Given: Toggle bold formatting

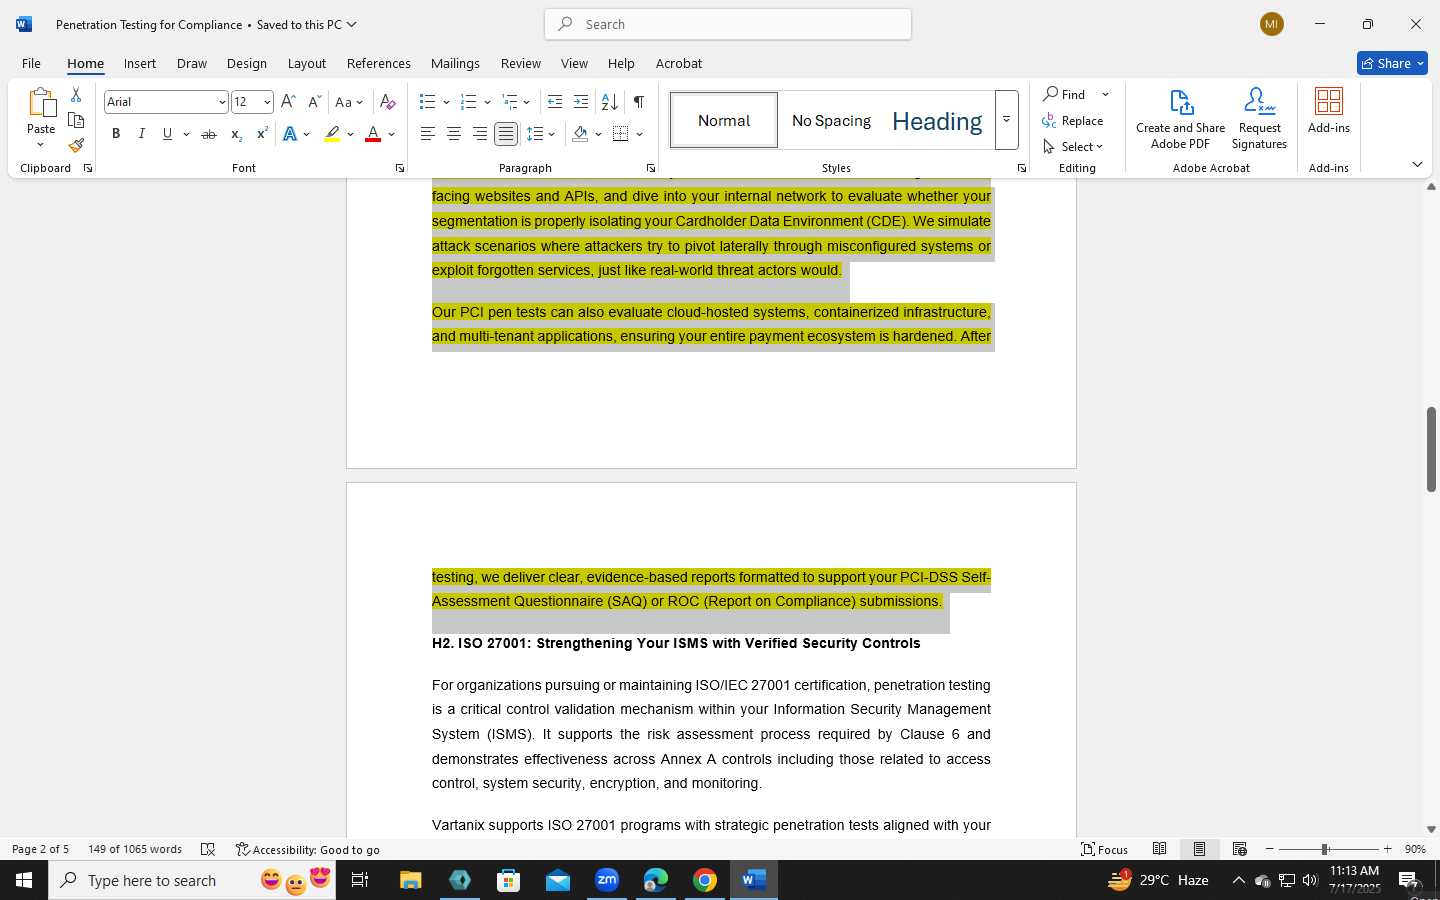Looking at the screenshot, I should (116, 134).
